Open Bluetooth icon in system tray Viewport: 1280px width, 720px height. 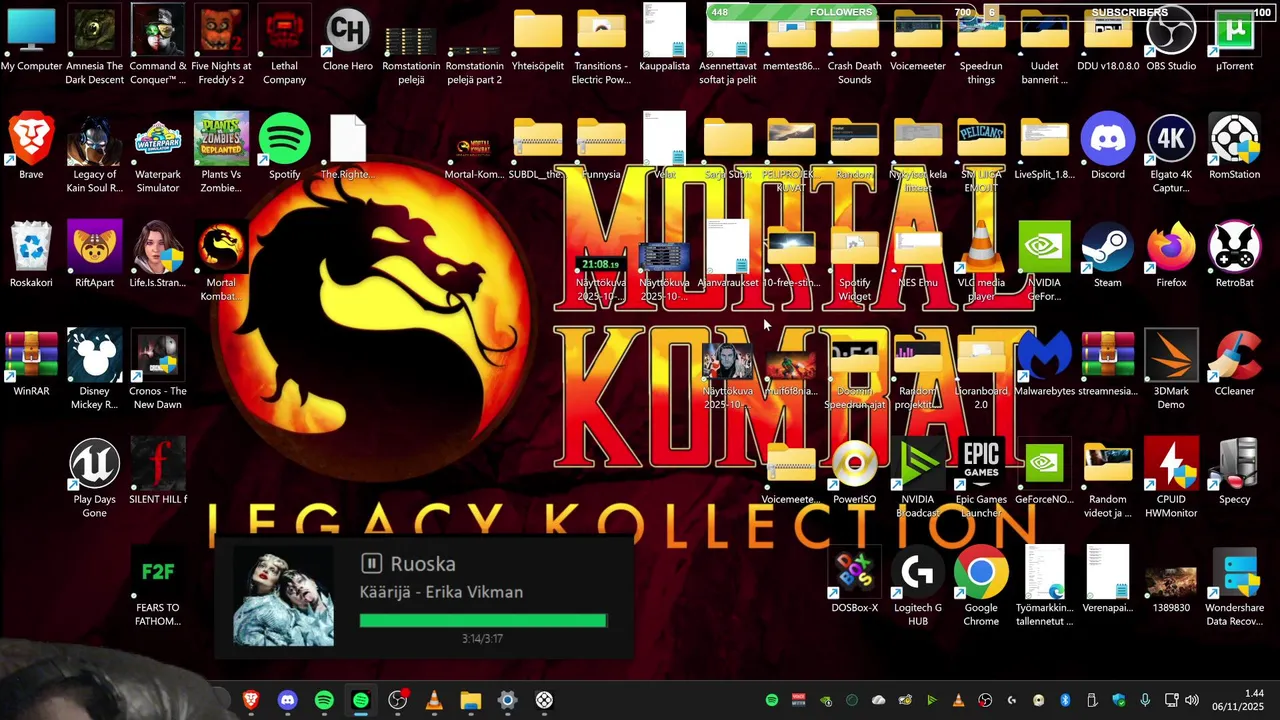(x=1065, y=700)
